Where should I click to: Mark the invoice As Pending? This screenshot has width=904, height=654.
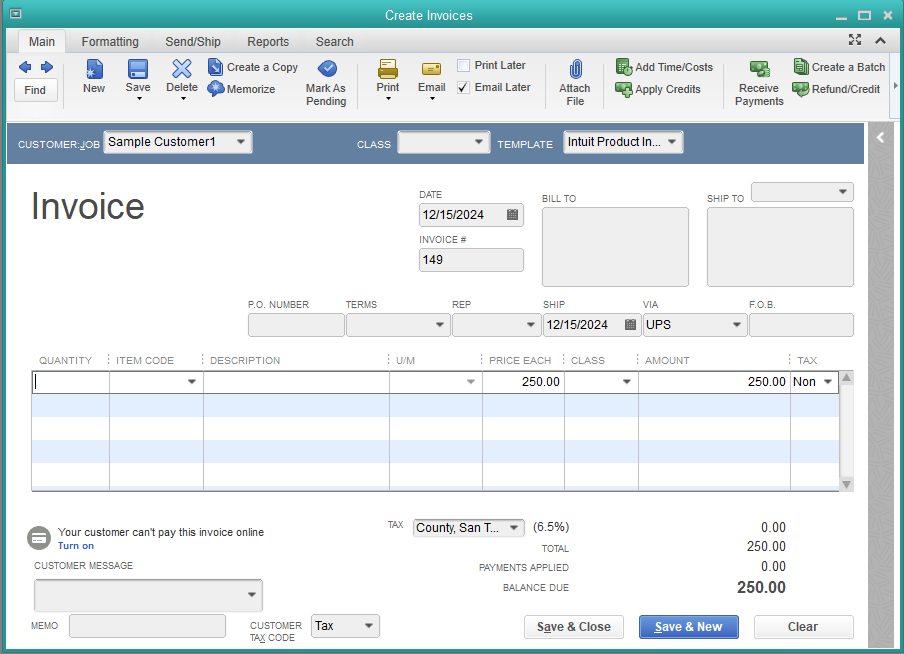click(x=326, y=84)
